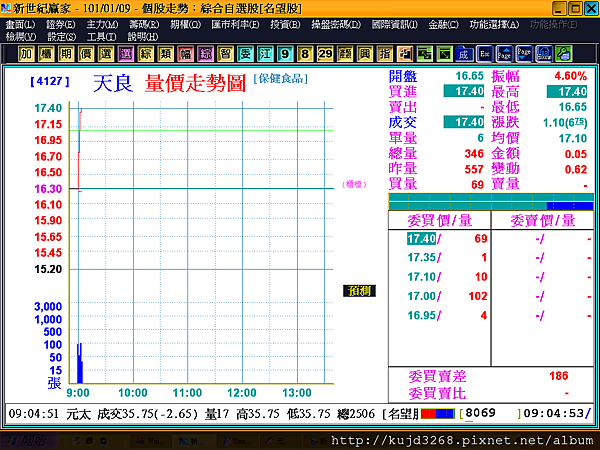
Task: Click the 額 toolbar icon
Action: pyautogui.click(x=345, y=54)
